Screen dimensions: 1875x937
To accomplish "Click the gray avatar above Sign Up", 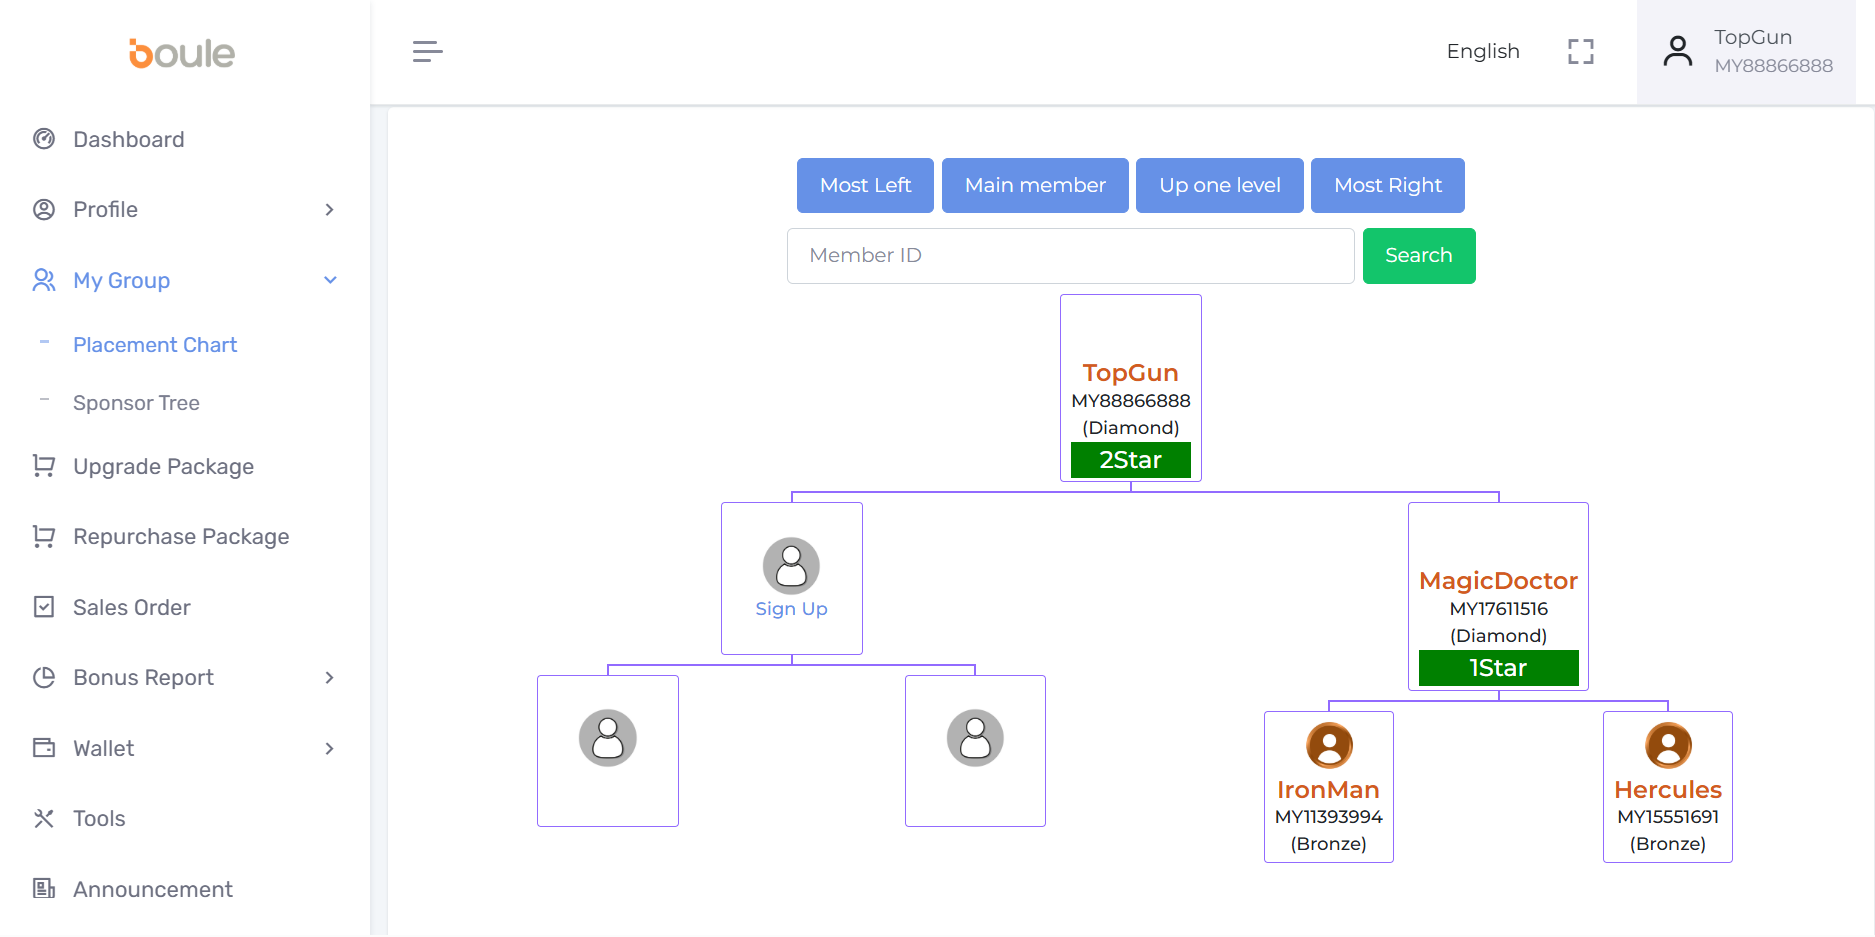I will click(791, 566).
